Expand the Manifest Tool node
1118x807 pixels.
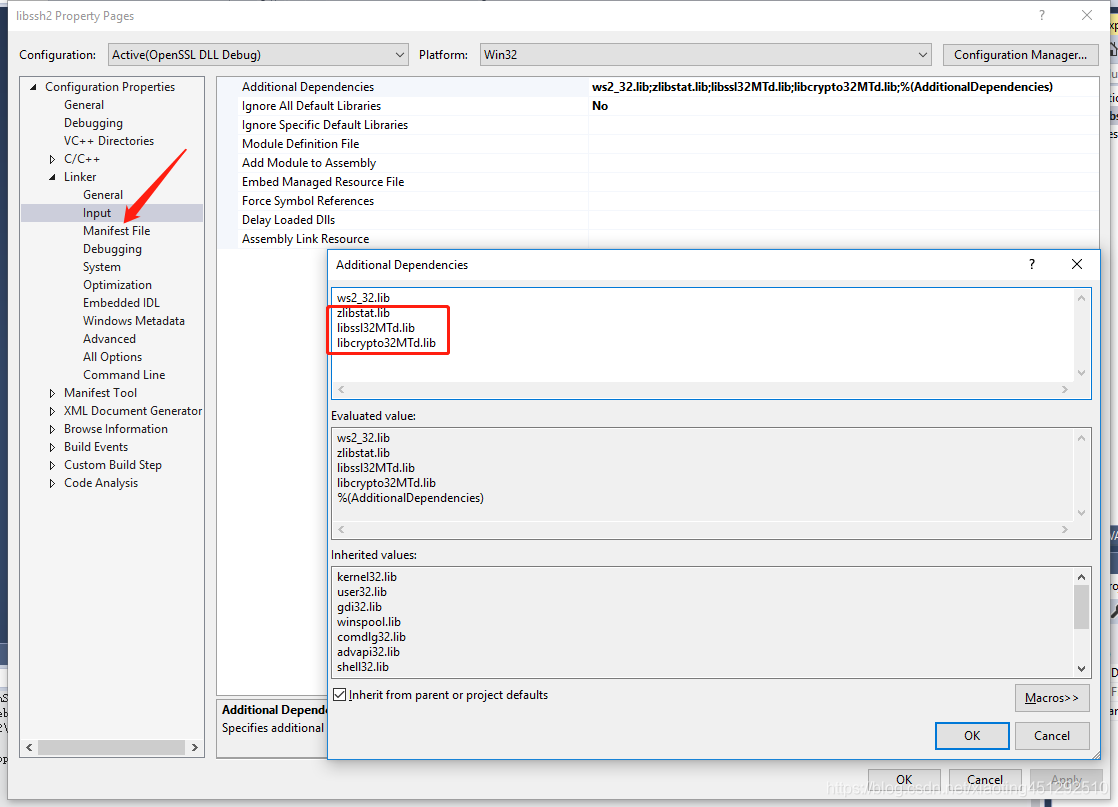point(52,392)
